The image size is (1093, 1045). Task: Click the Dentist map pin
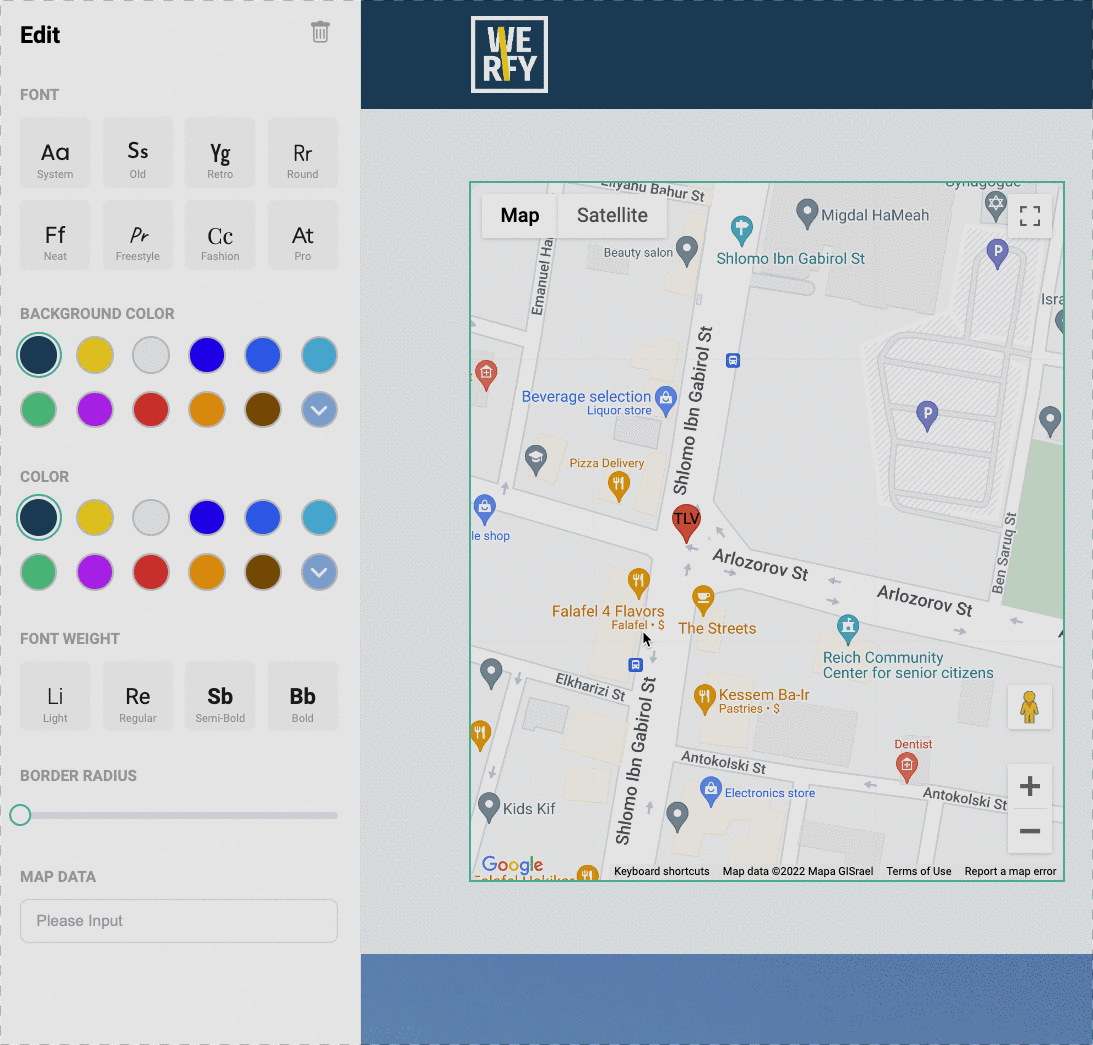point(906,768)
